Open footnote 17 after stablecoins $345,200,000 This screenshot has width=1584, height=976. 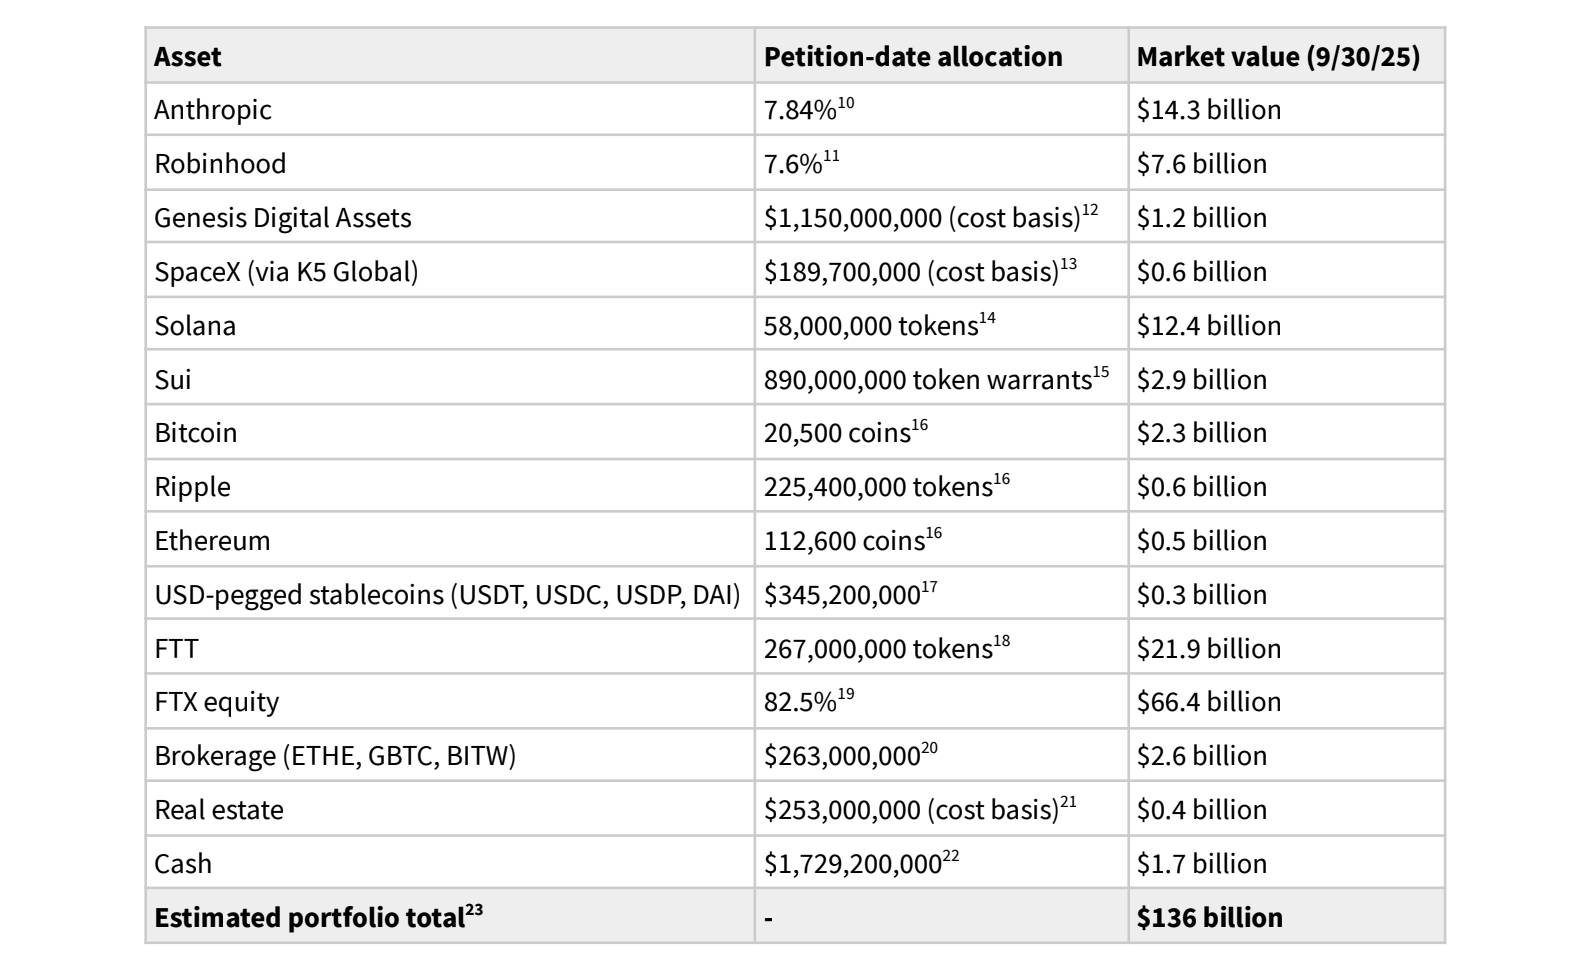pos(929,588)
